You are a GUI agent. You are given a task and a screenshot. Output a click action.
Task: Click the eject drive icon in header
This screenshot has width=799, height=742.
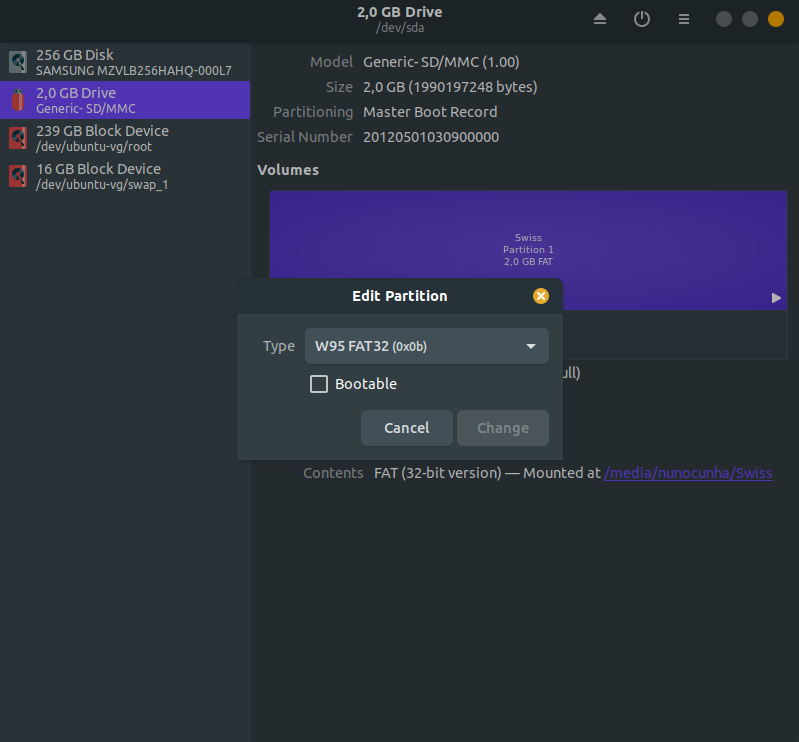coord(600,19)
